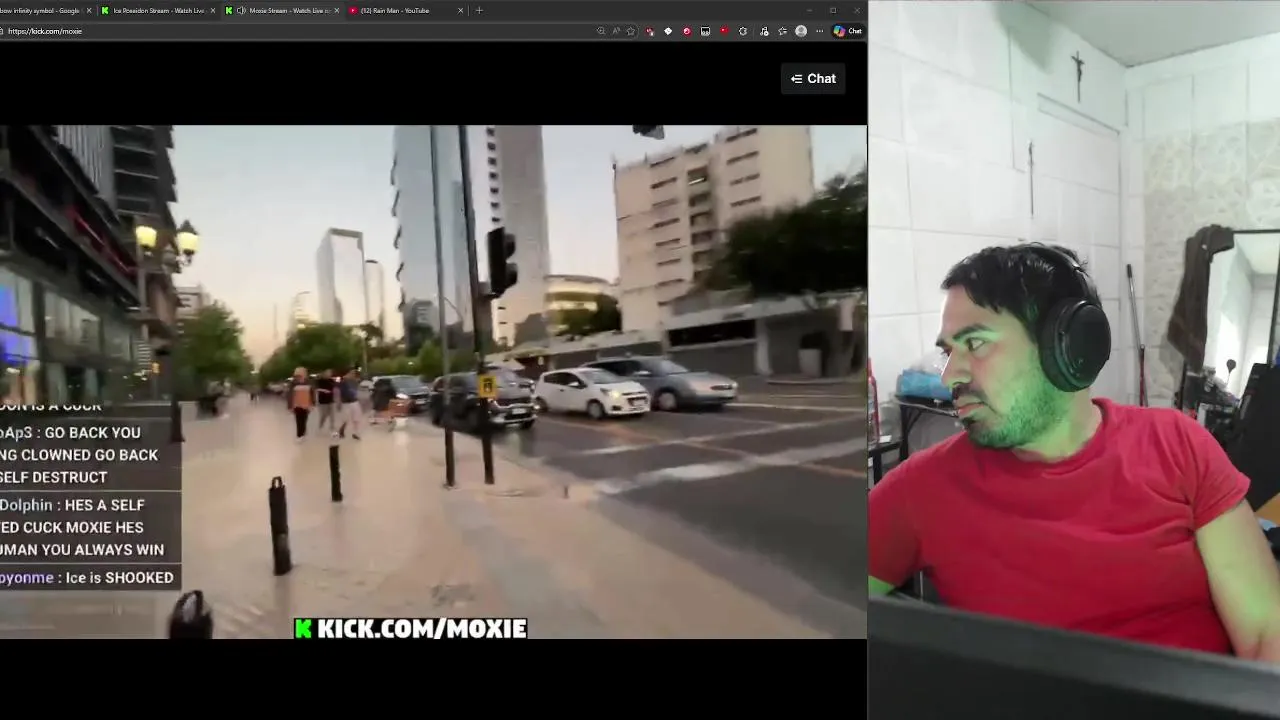Mute audio on Moxie Stream tab
Image resolution: width=1280 pixels, height=720 pixels.
[241, 10]
